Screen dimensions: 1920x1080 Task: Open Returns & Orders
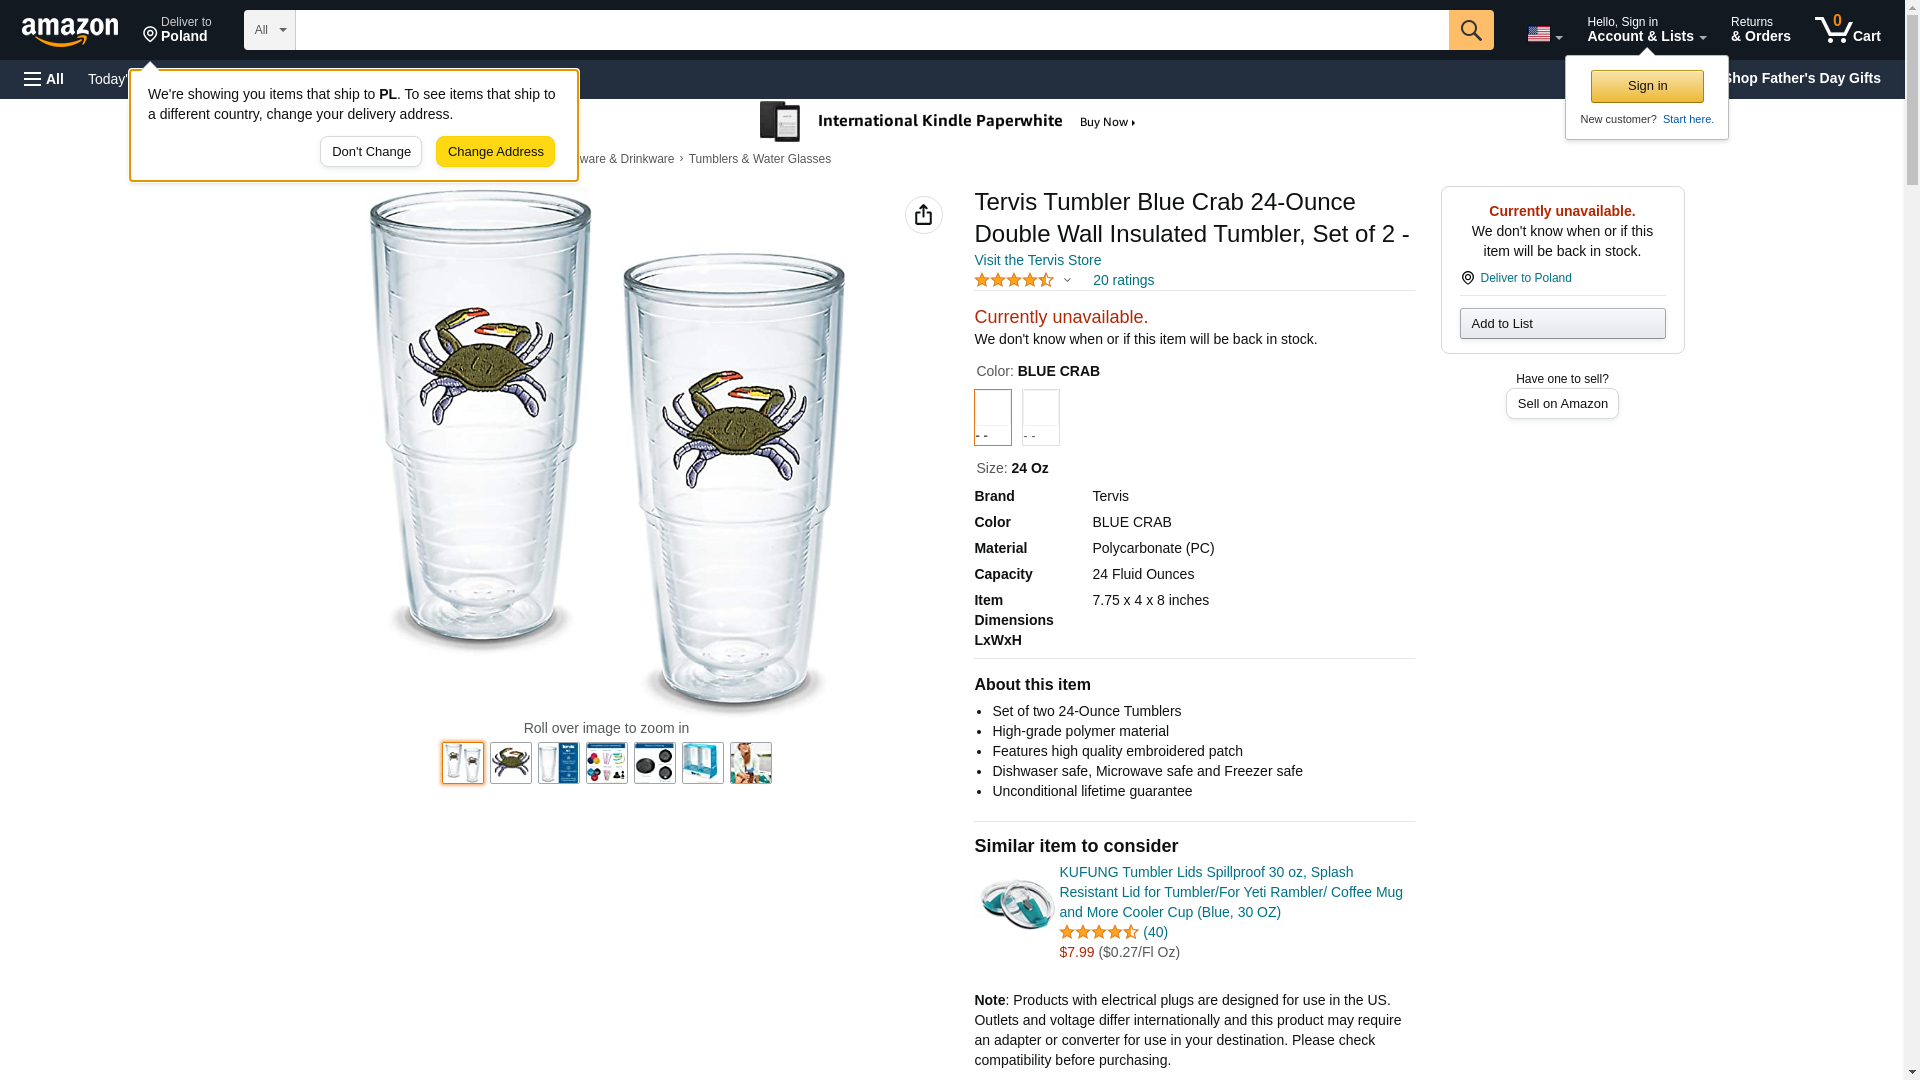point(1760,30)
